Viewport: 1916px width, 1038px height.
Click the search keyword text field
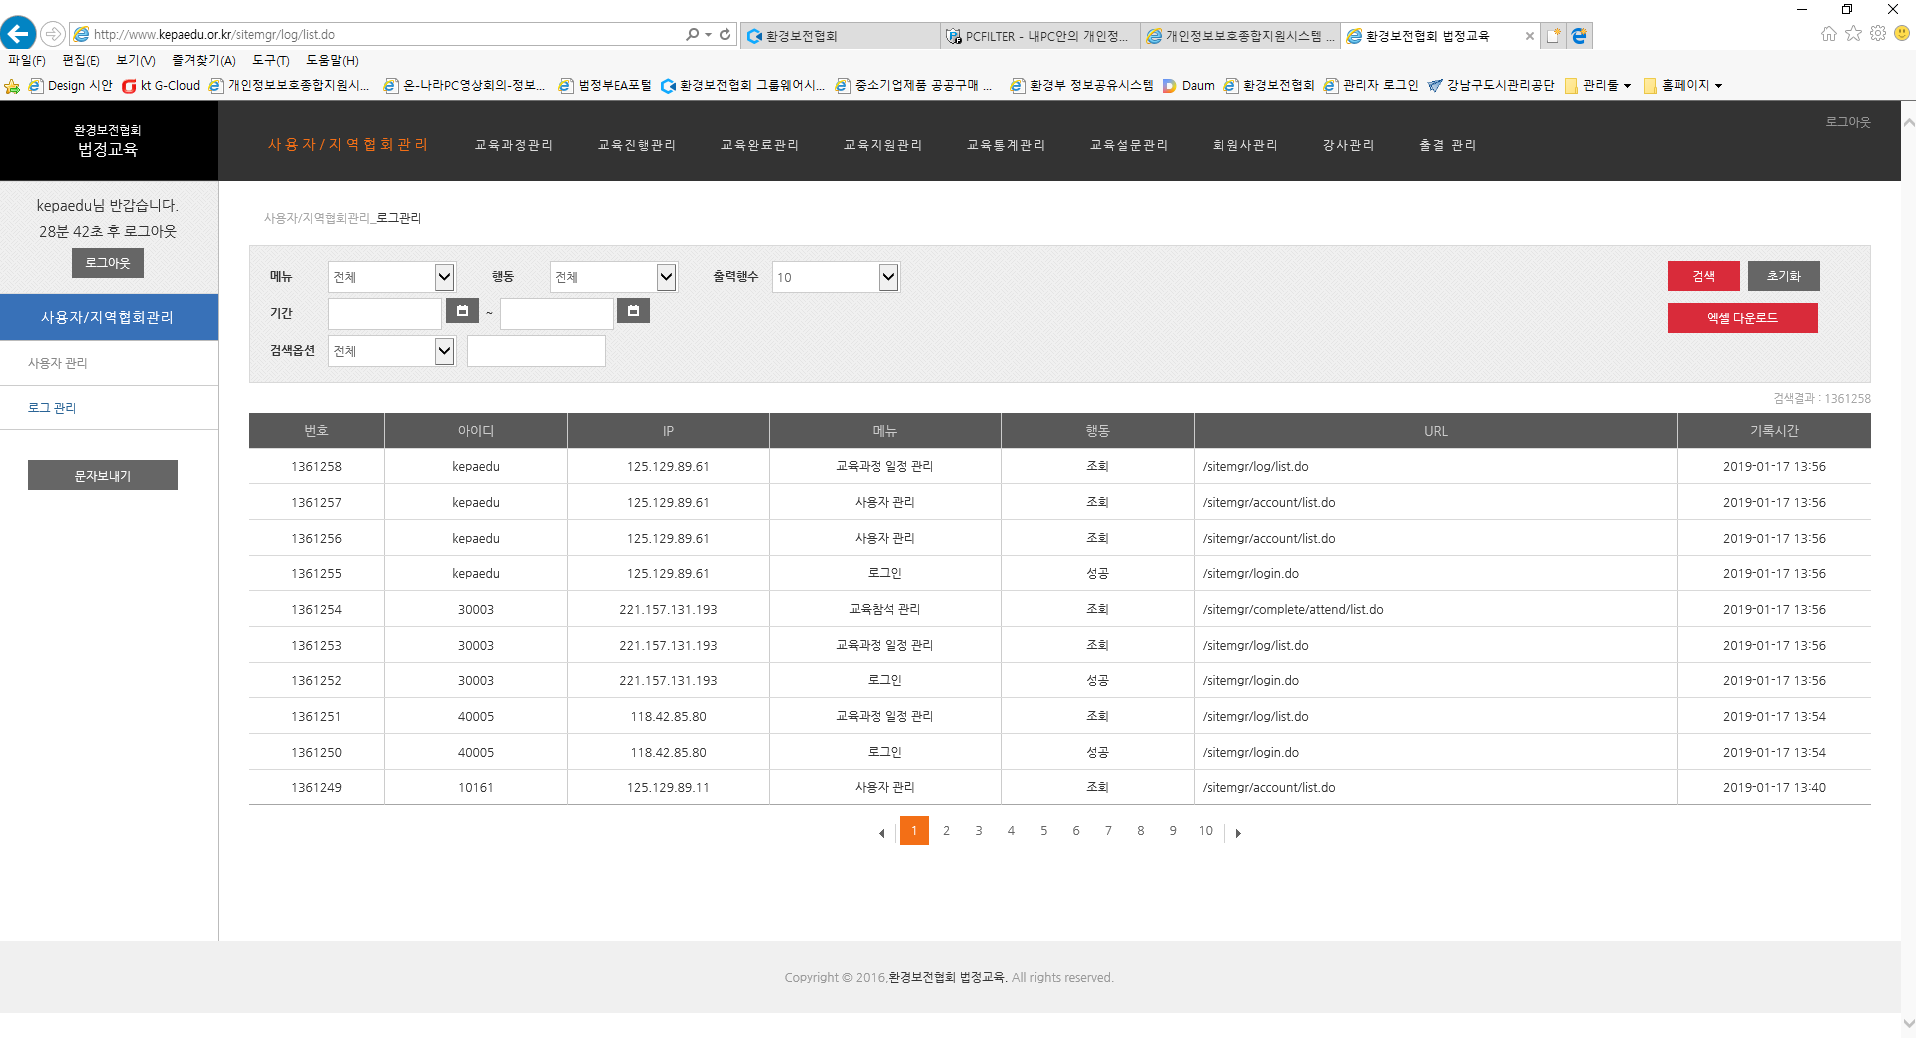coord(536,351)
